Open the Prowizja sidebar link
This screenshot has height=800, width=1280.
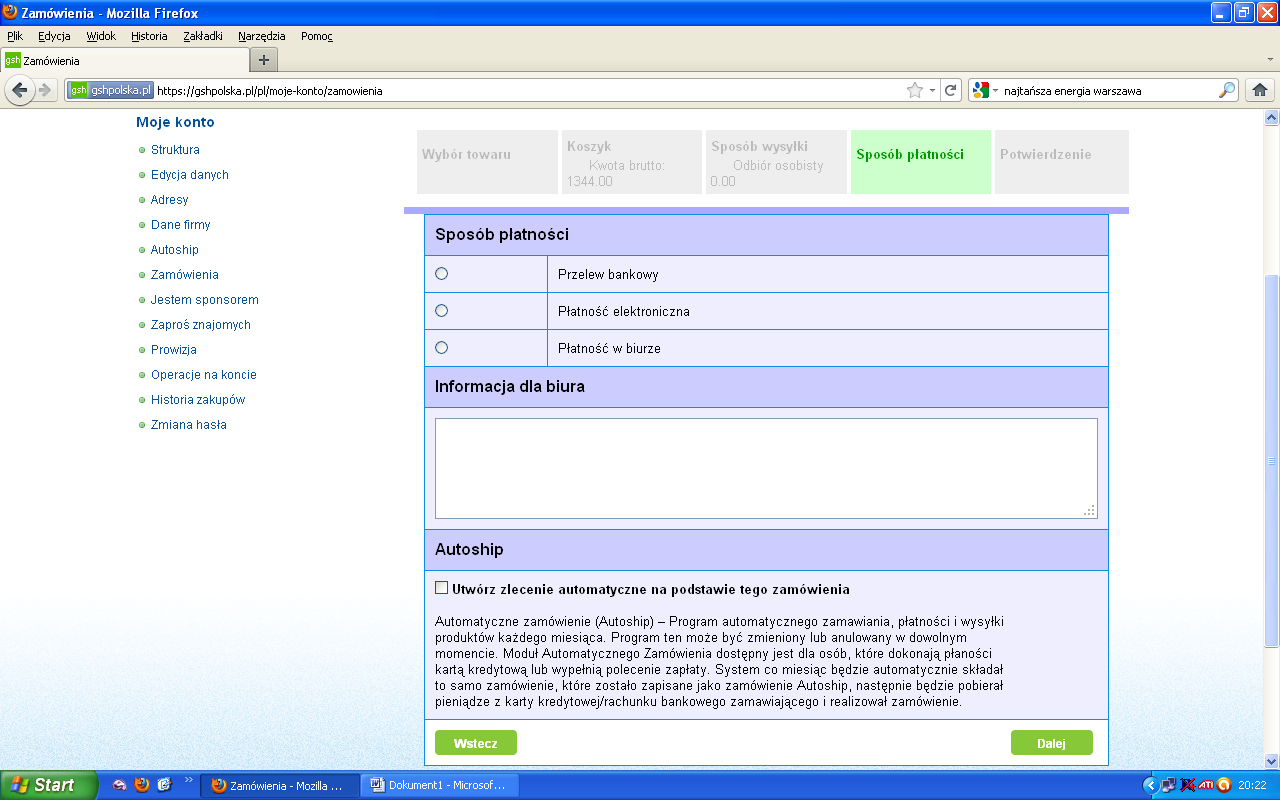pos(174,350)
